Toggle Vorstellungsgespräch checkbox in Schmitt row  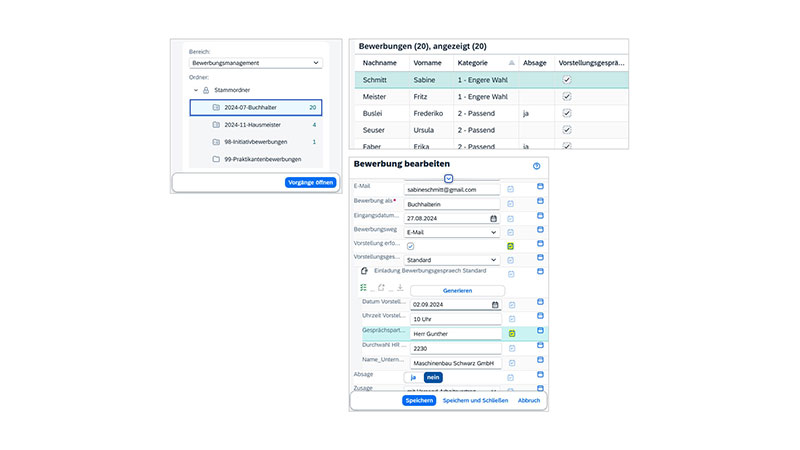(567, 80)
